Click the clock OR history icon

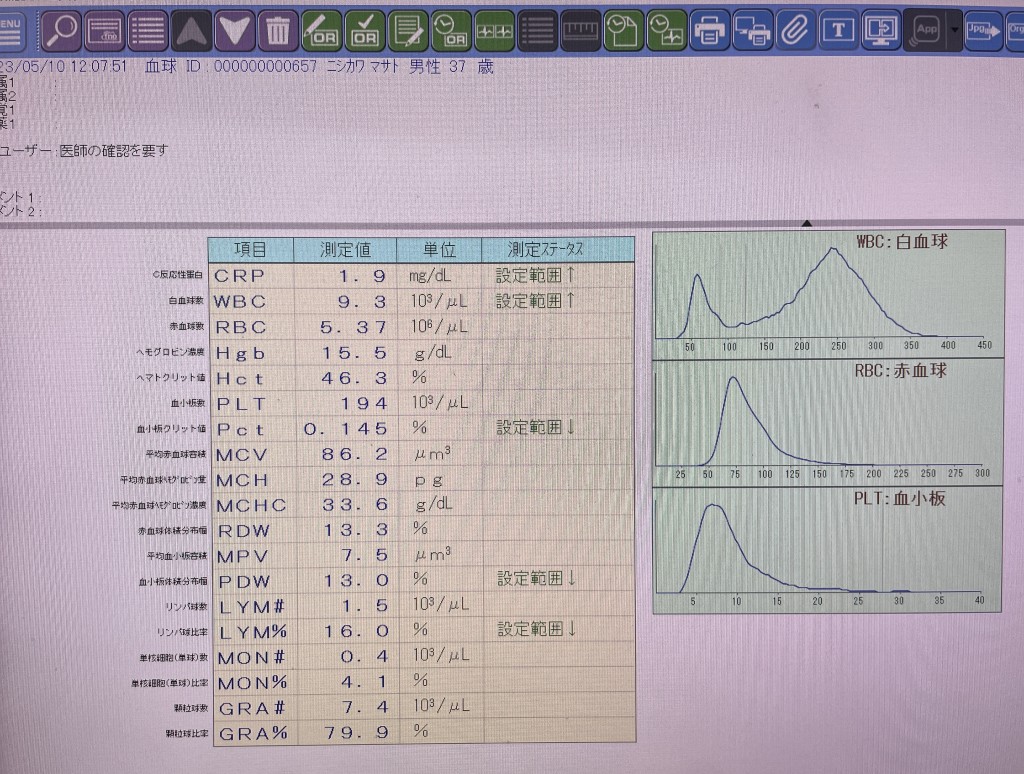451,30
